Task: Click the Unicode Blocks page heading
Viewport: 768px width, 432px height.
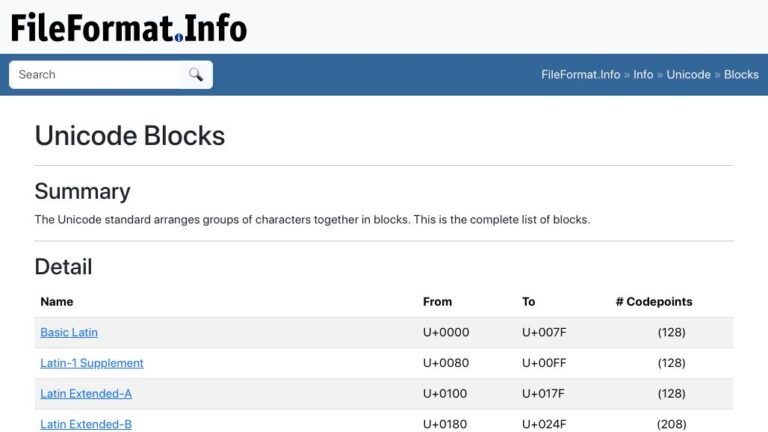Action: tap(130, 136)
